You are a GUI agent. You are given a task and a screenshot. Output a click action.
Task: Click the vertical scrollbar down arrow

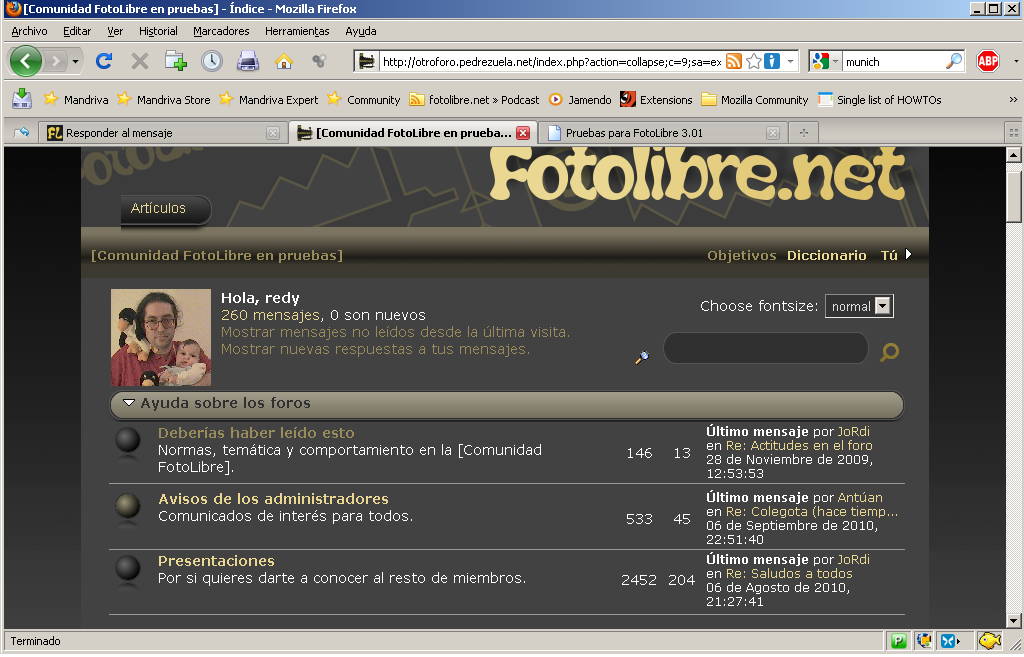[1013, 620]
